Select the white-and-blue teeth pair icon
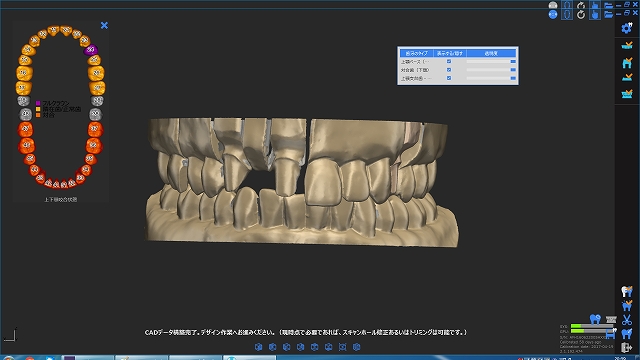The height and width of the screenshot is (360, 640). 627,291
